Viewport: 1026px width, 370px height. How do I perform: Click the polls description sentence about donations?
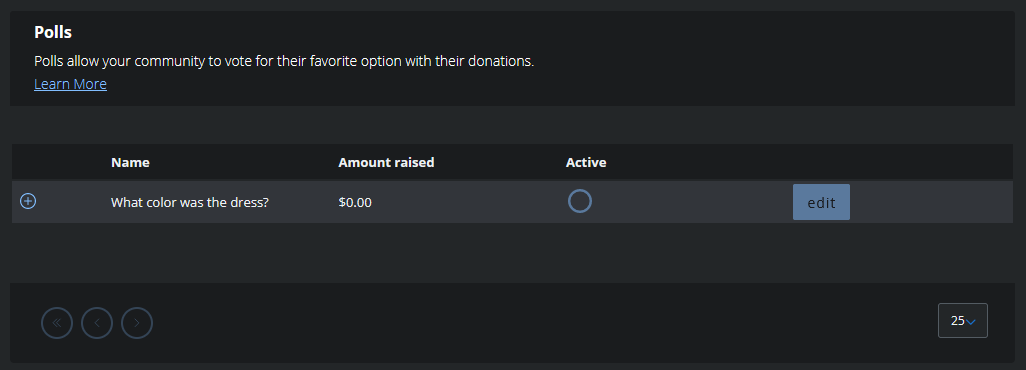click(x=284, y=62)
